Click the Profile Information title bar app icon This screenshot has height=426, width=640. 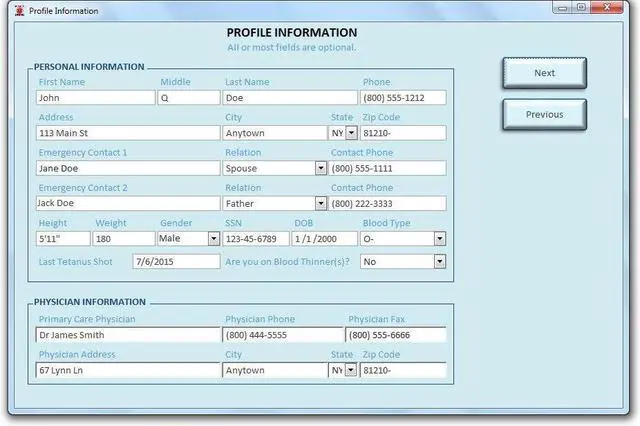click(19, 11)
